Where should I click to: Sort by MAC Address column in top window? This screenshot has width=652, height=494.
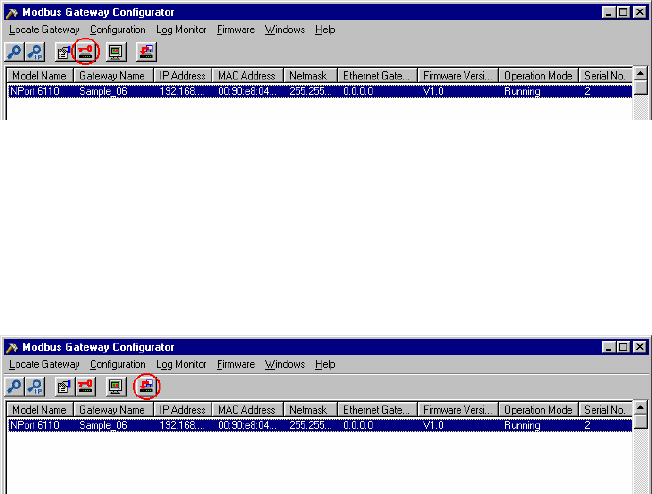pyautogui.click(x=248, y=76)
